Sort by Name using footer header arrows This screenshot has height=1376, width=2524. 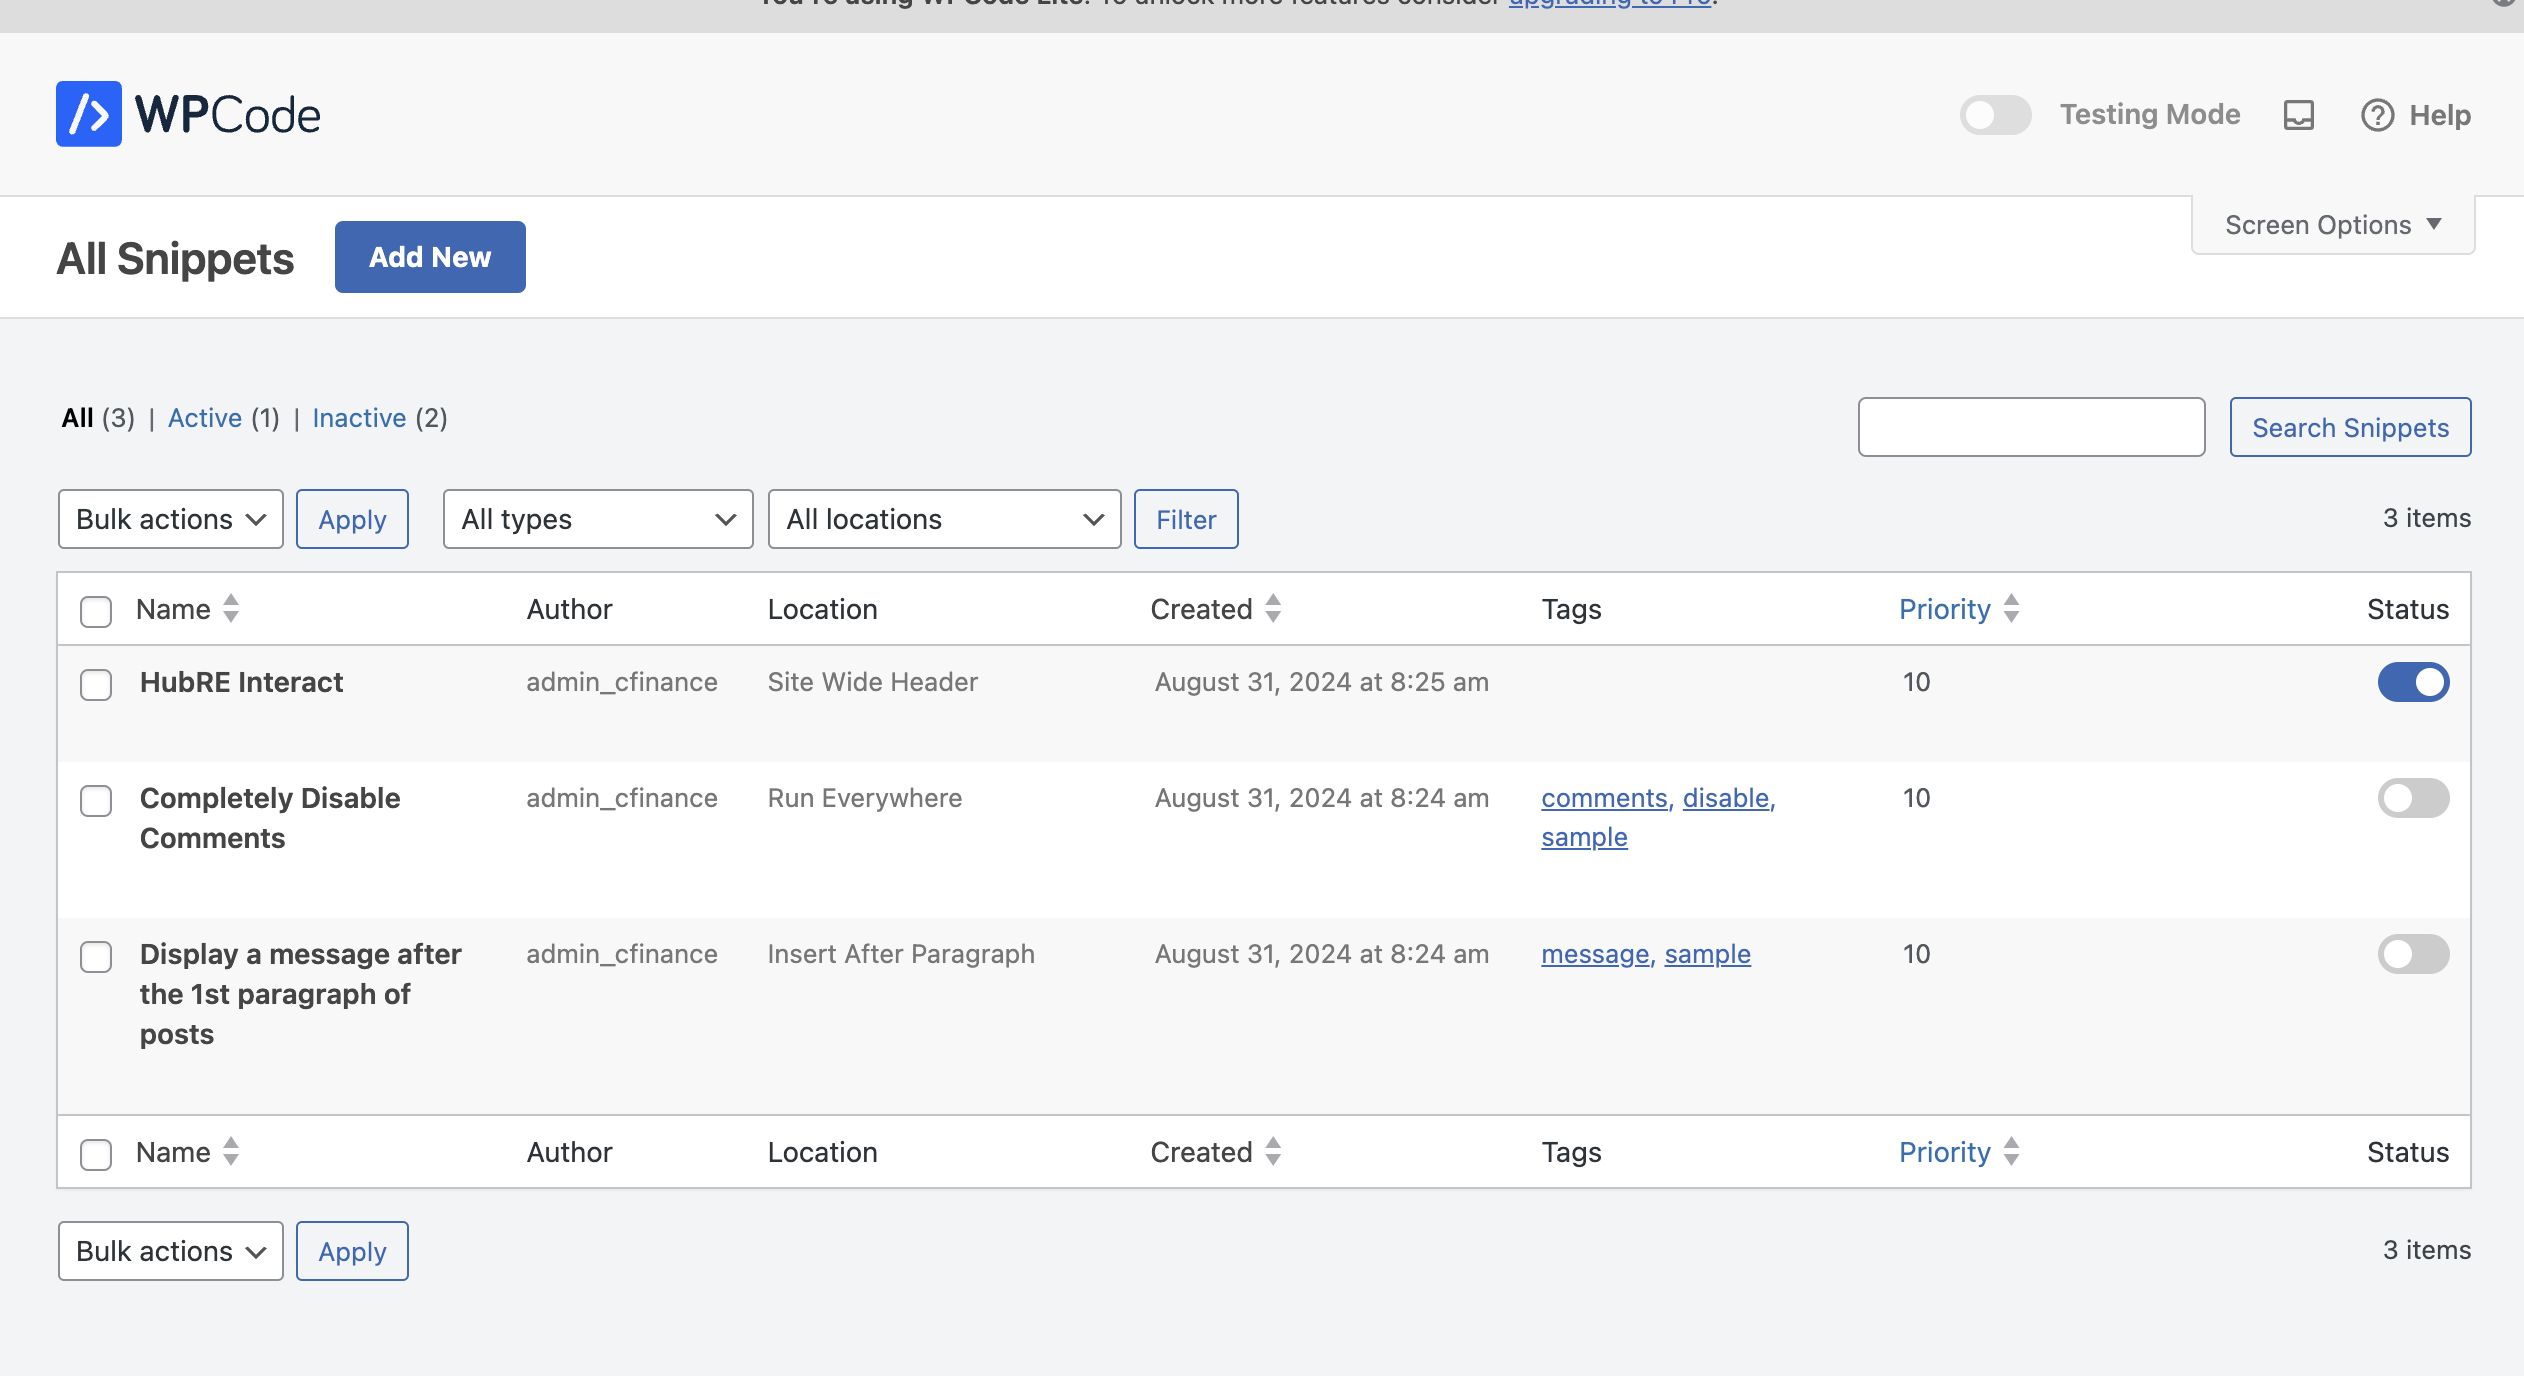pyautogui.click(x=231, y=1152)
